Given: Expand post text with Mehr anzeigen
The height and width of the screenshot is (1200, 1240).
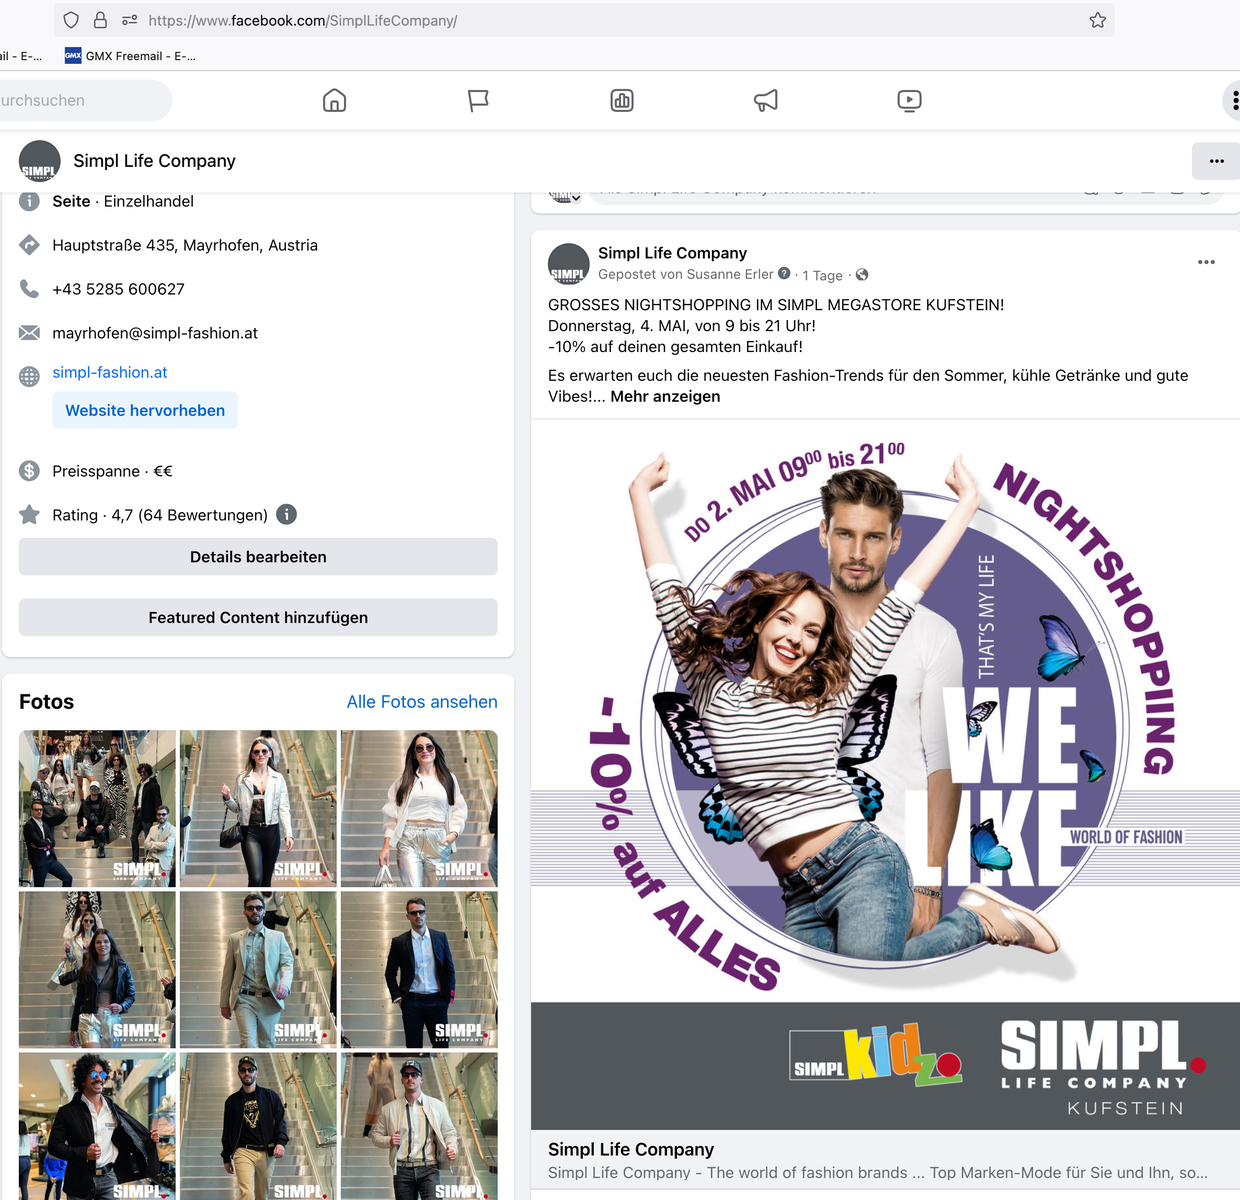Looking at the screenshot, I should pos(665,396).
